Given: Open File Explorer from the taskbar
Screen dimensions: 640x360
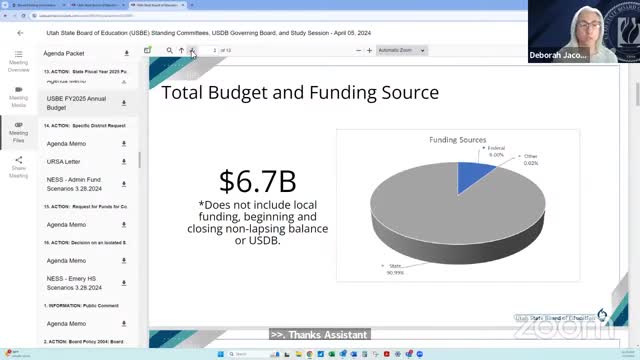Looking at the screenshot, I should [x=299, y=354].
